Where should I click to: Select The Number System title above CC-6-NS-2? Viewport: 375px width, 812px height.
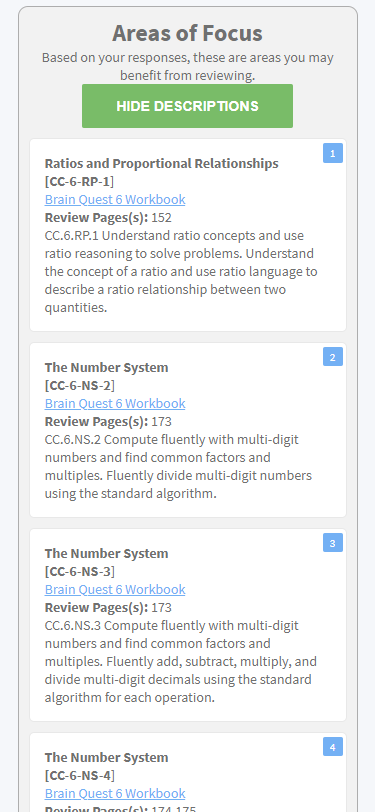[106, 368]
